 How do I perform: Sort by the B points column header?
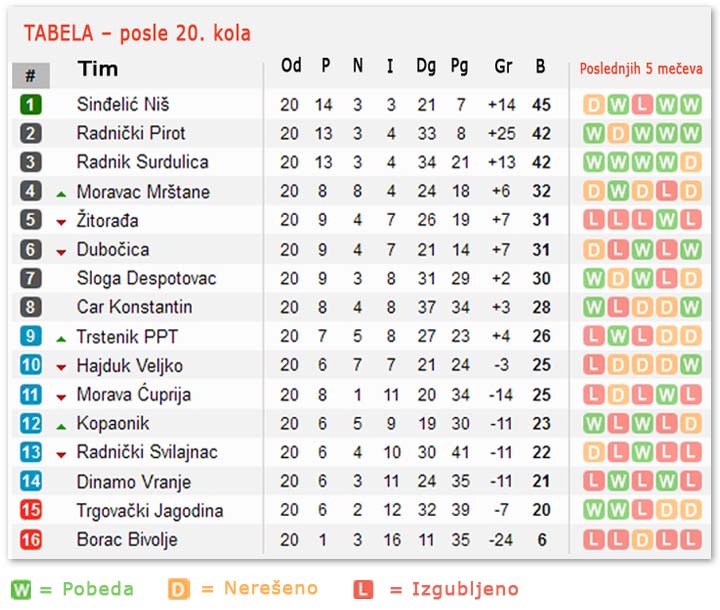(x=540, y=66)
